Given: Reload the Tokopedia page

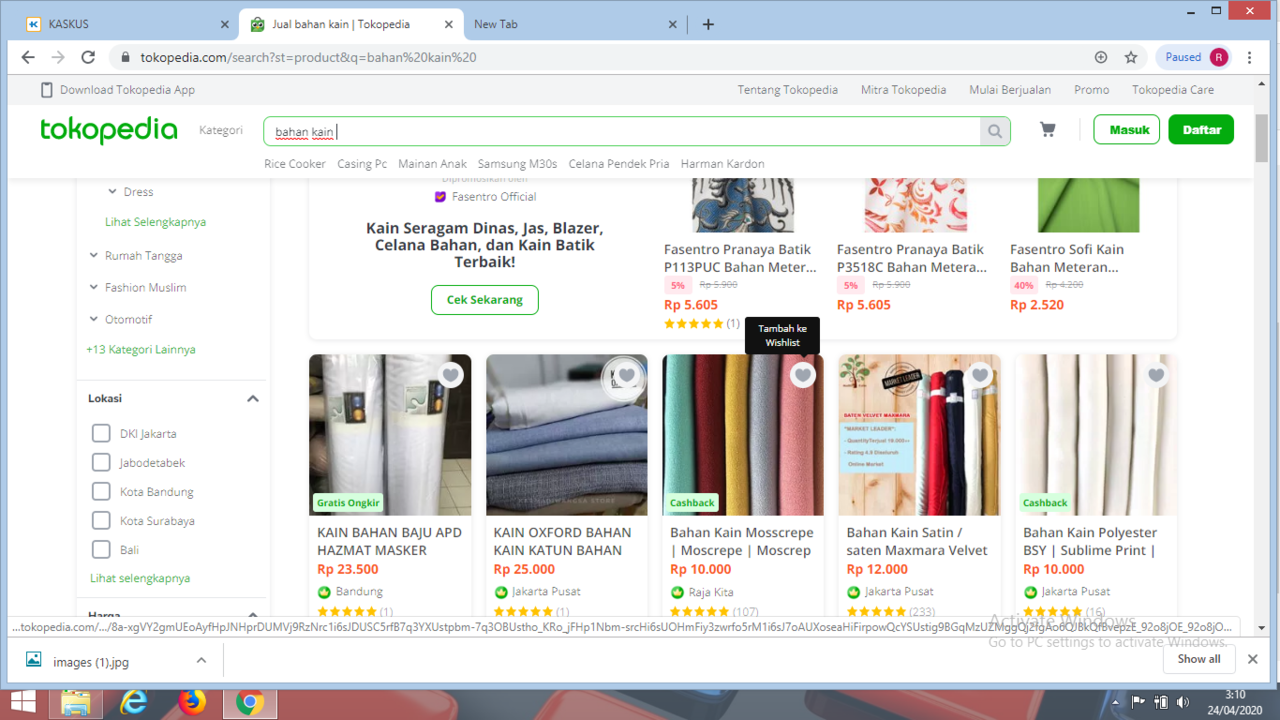Looking at the screenshot, I should pos(88,57).
